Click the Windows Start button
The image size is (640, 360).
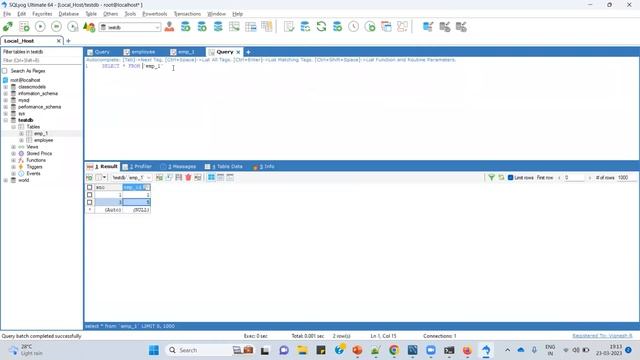pyautogui.click(x=154, y=350)
